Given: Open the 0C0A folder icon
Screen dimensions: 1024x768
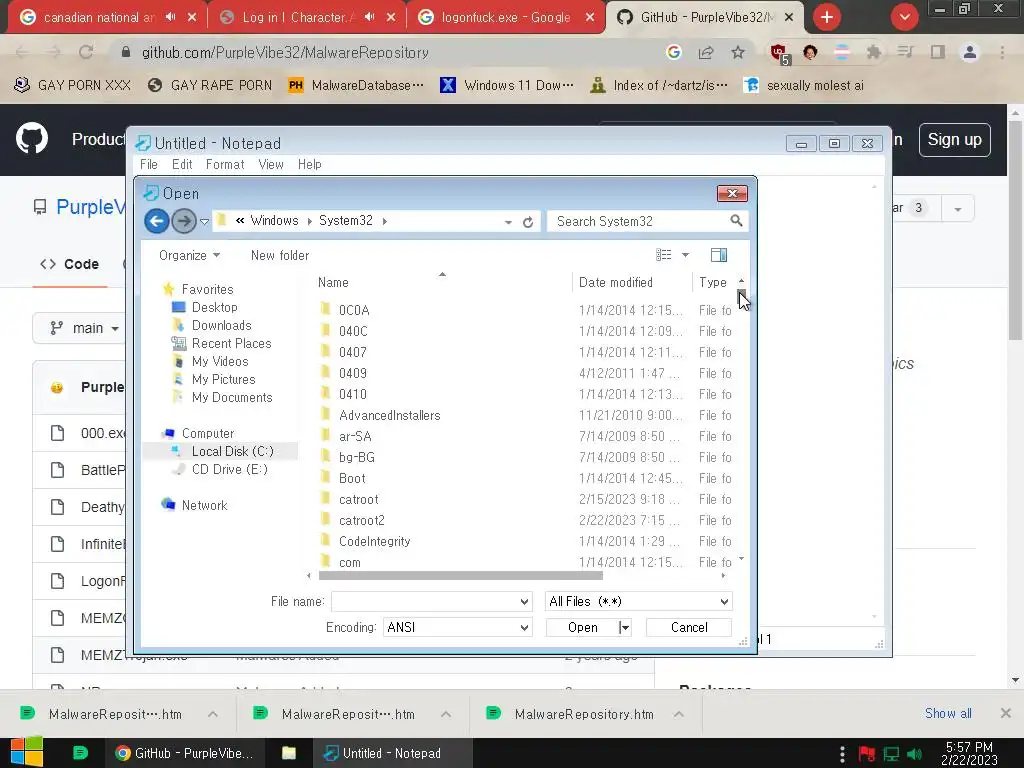Looking at the screenshot, I should click(x=325, y=310).
